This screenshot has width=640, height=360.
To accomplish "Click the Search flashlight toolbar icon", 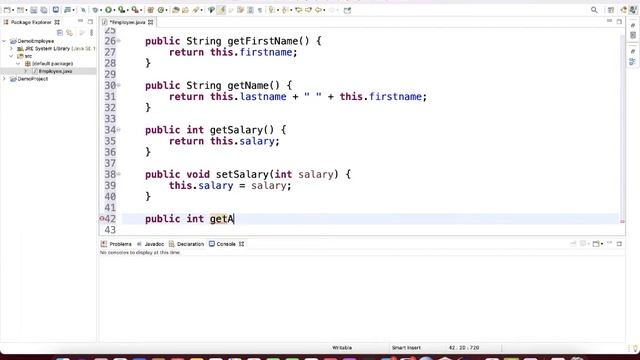I will [x=196, y=10].
